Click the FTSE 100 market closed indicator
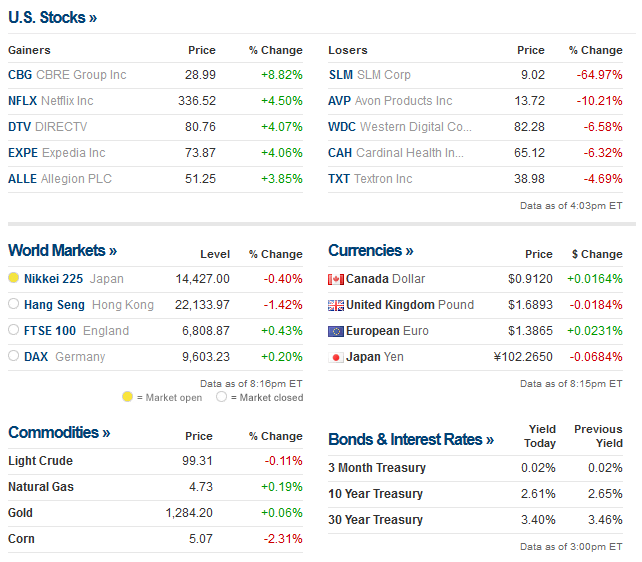 click(14, 330)
